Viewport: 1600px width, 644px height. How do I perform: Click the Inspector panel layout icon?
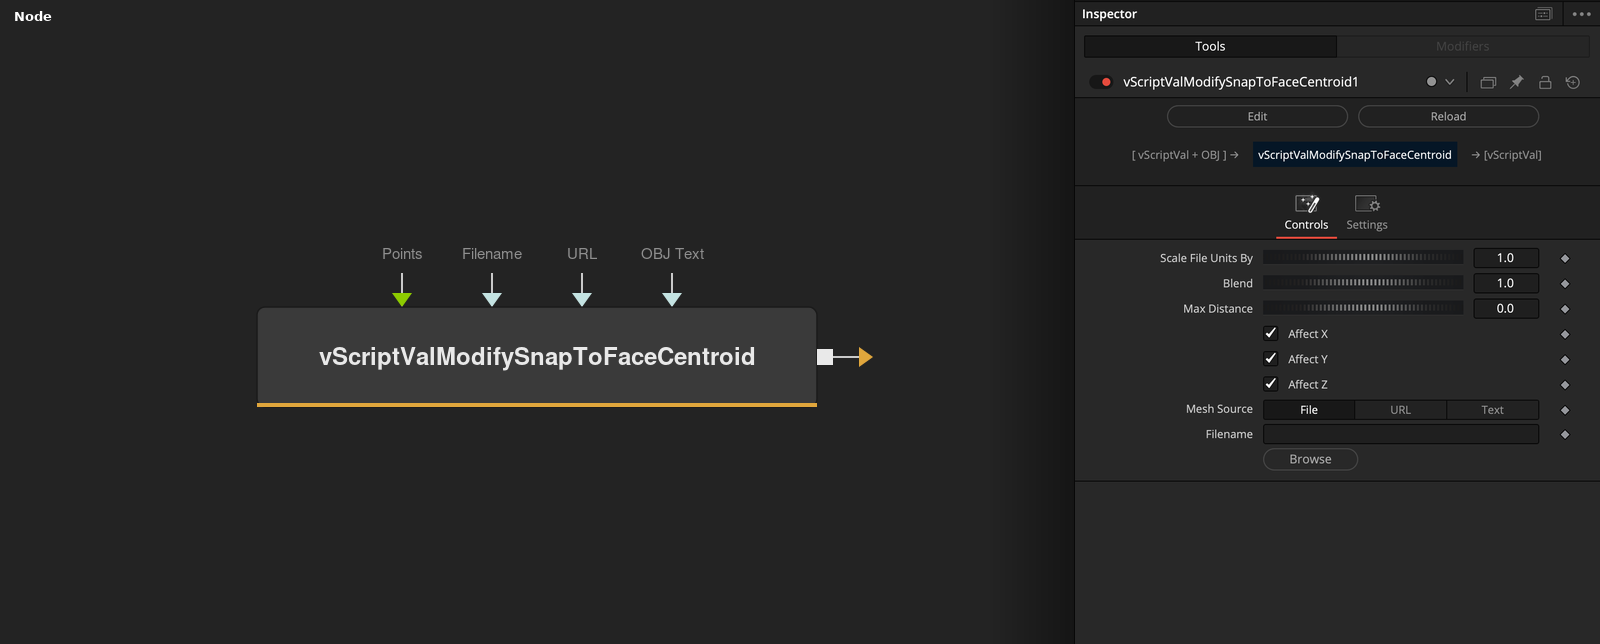1543,14
